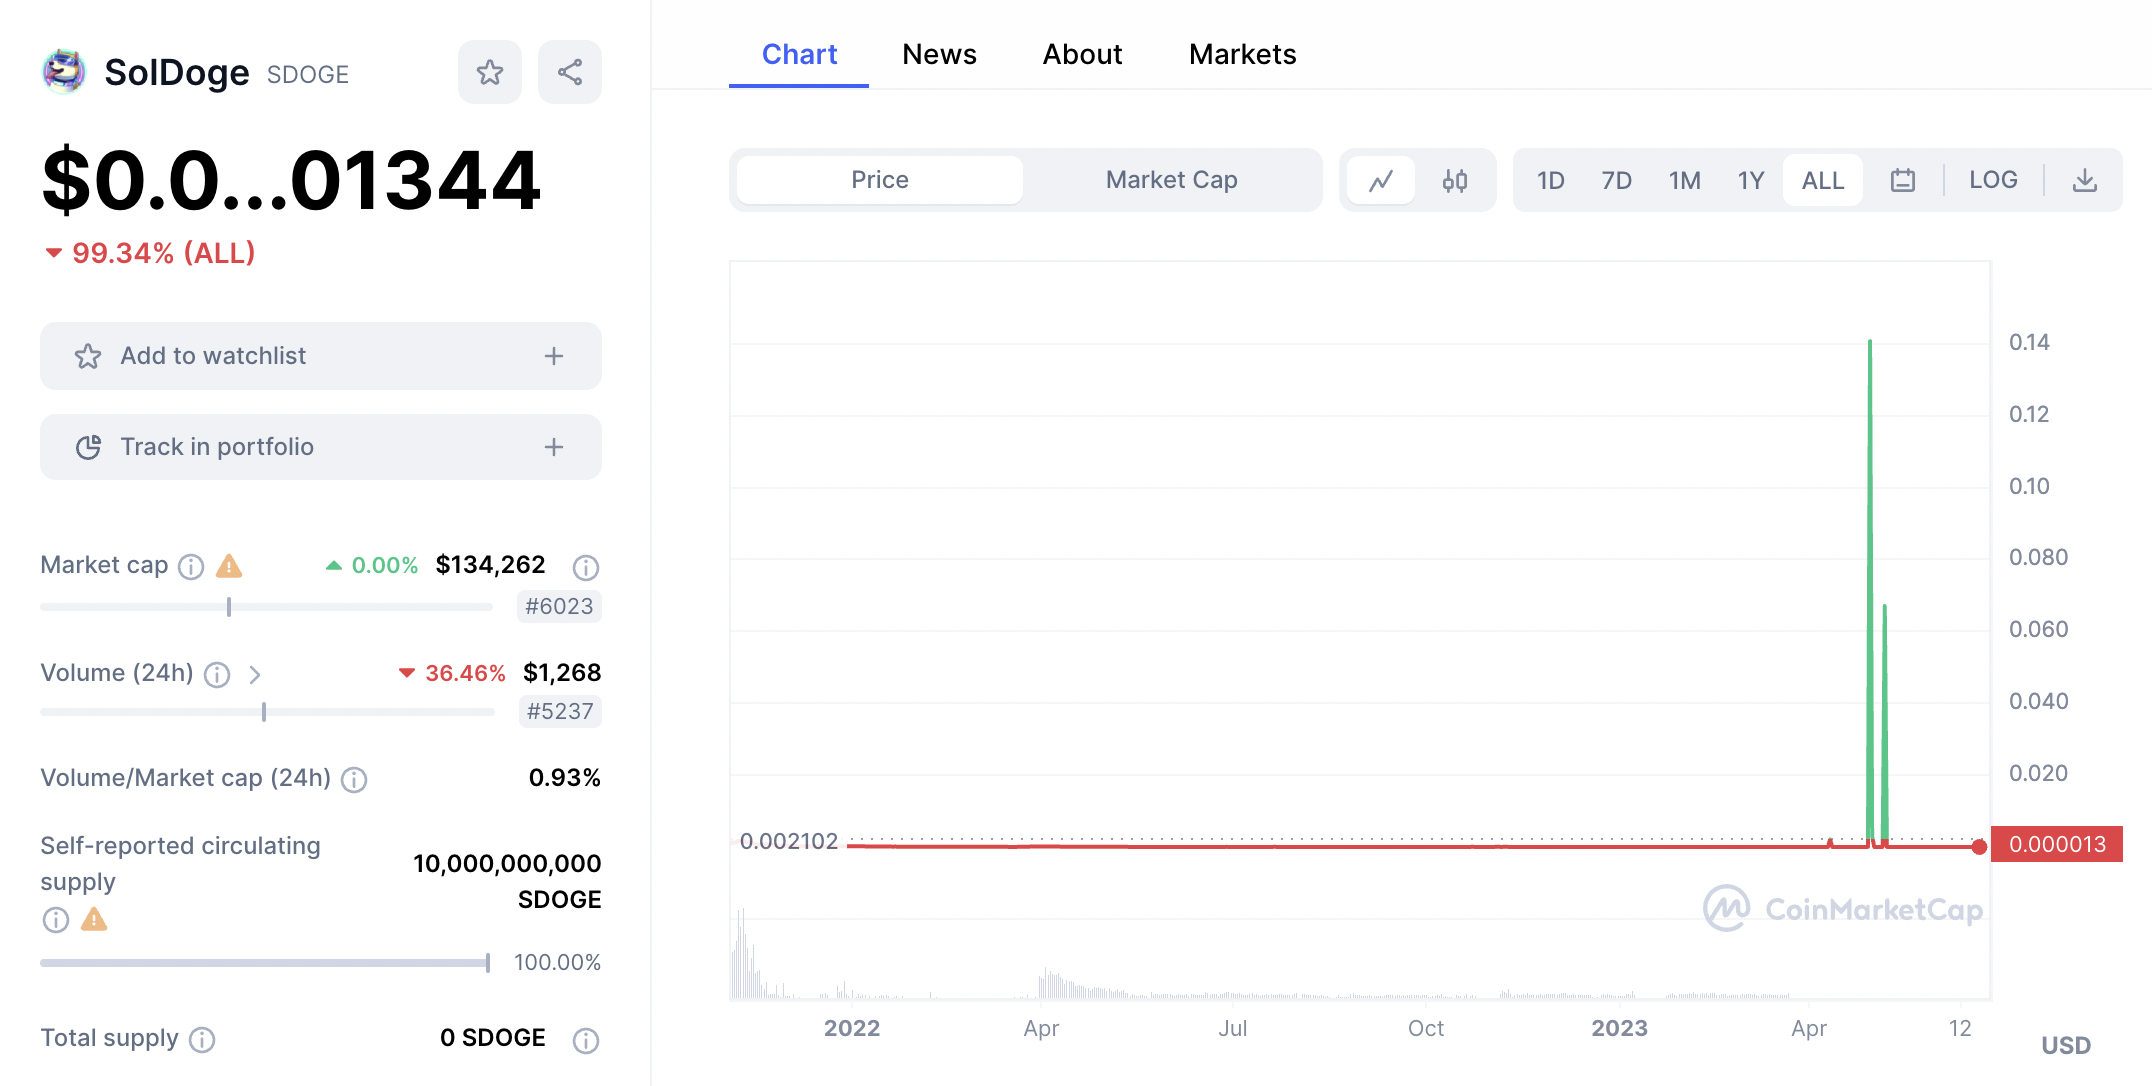Select the line chart view icon
Screen dimensions: 2152x1086
1381,180
